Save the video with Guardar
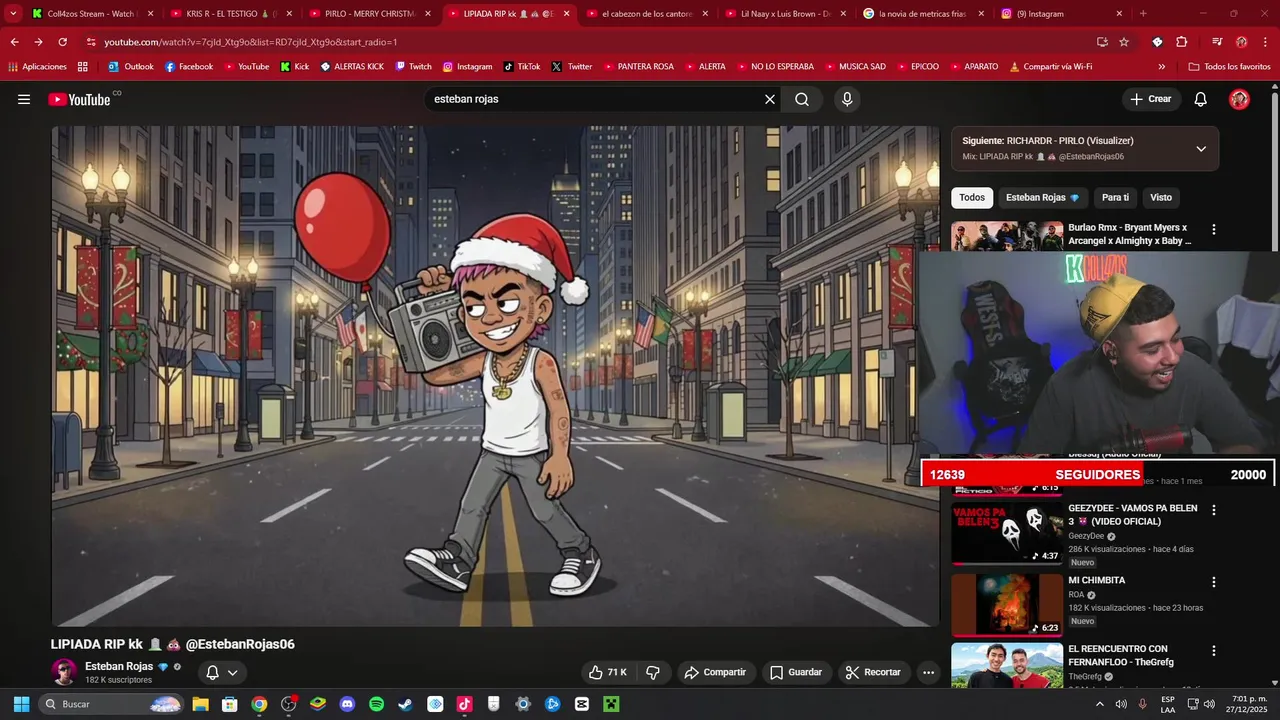The height and width of the screenshot is (720, 1280). click(x=796, y=672)
